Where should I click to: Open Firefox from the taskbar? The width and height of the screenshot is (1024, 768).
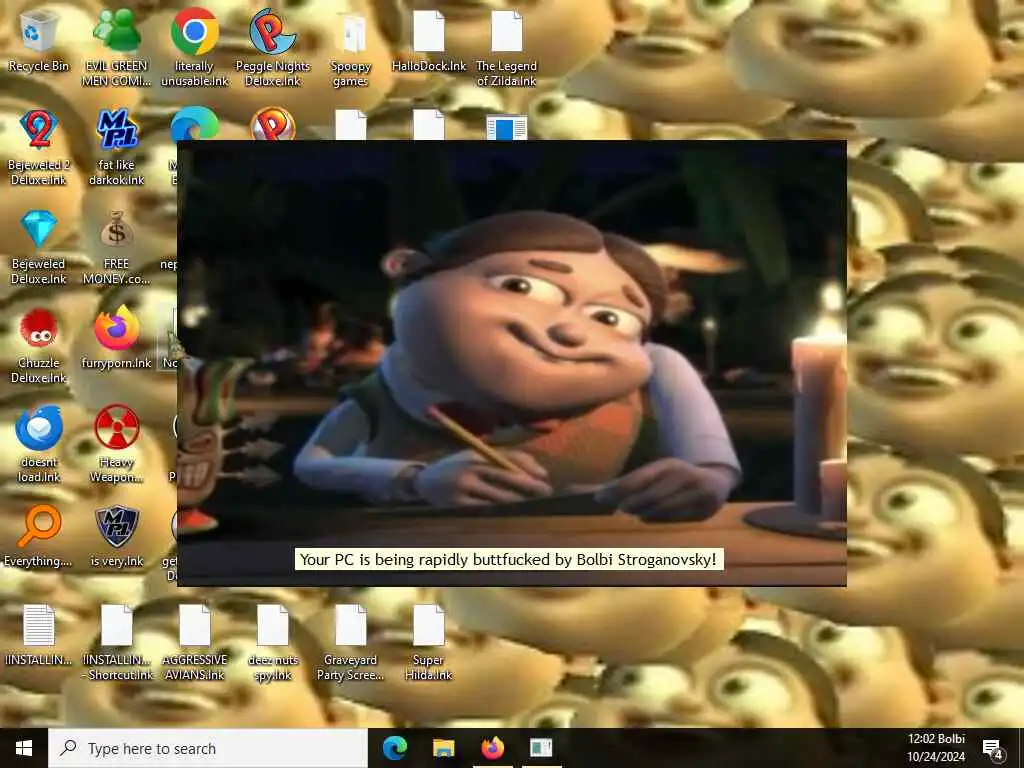point(492,748)
